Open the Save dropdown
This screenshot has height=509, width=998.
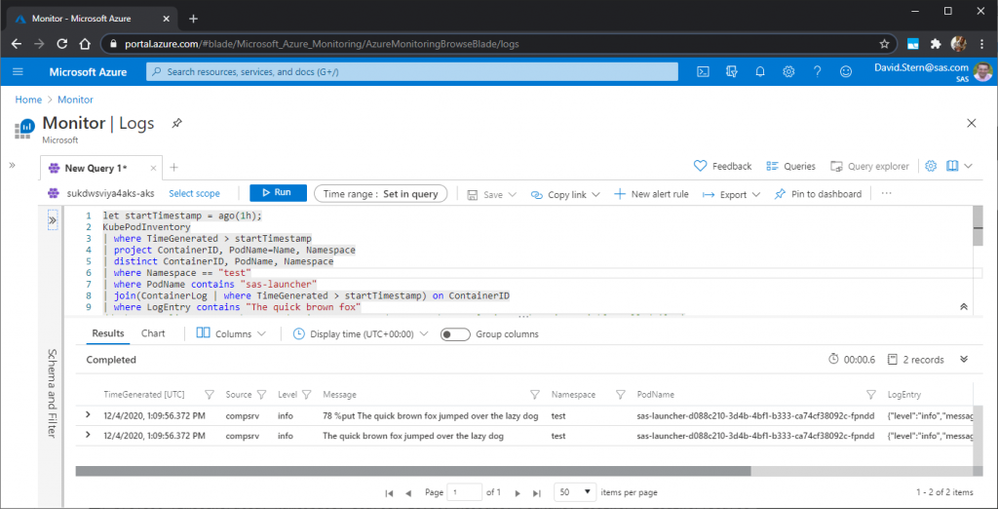(x=491, y=195)
